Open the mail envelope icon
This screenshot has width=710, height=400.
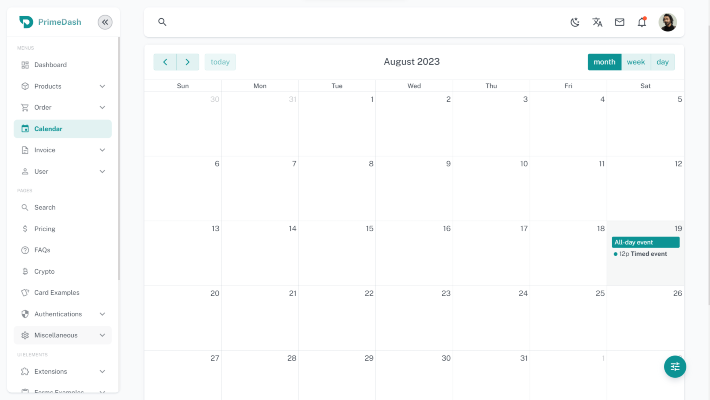pyautogui.click(x=619, y=22)
